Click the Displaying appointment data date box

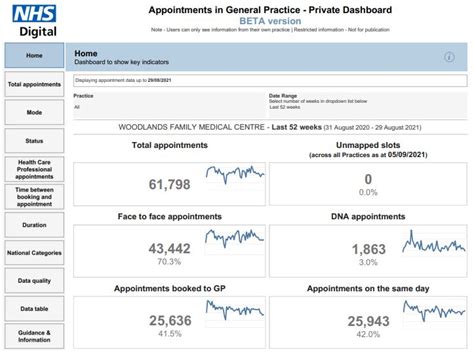[270, 80]
